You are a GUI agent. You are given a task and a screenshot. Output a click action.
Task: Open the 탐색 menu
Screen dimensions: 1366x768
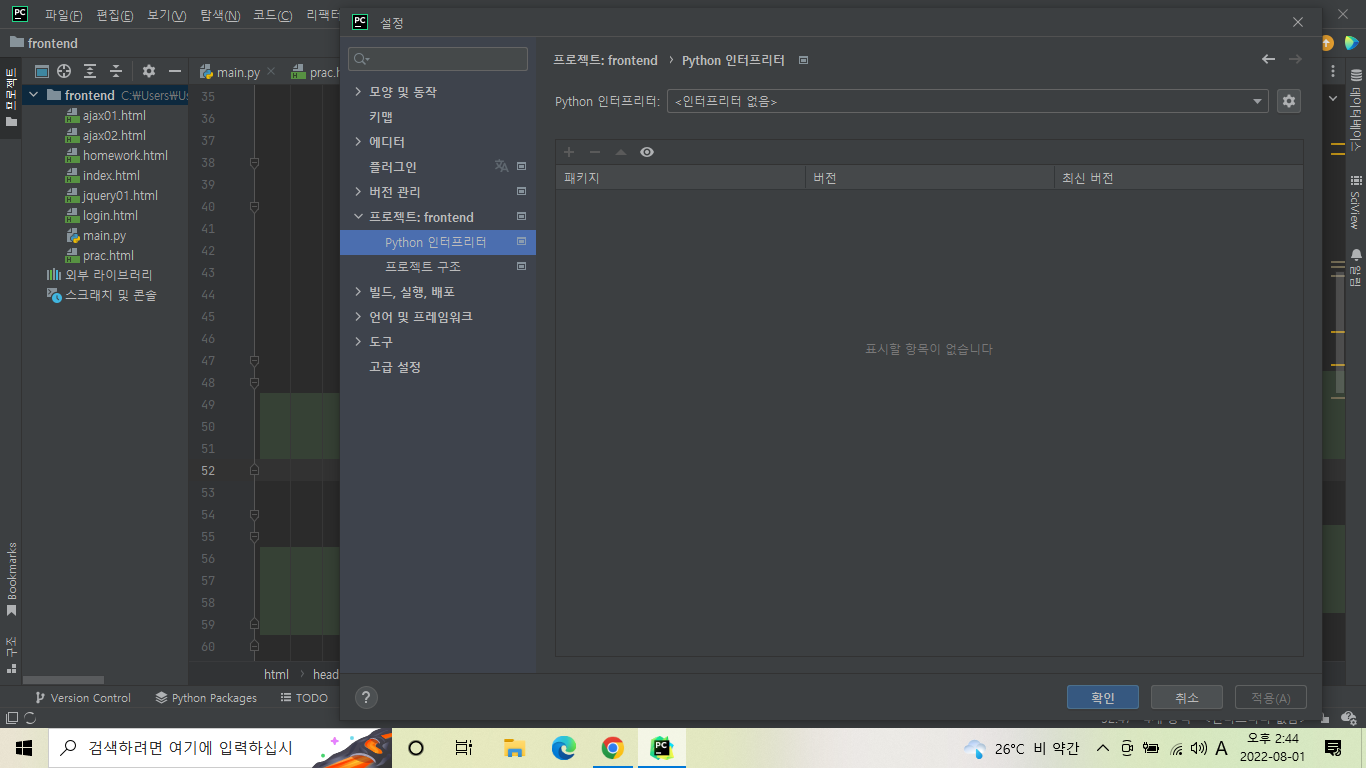click(x=220, y=16)
